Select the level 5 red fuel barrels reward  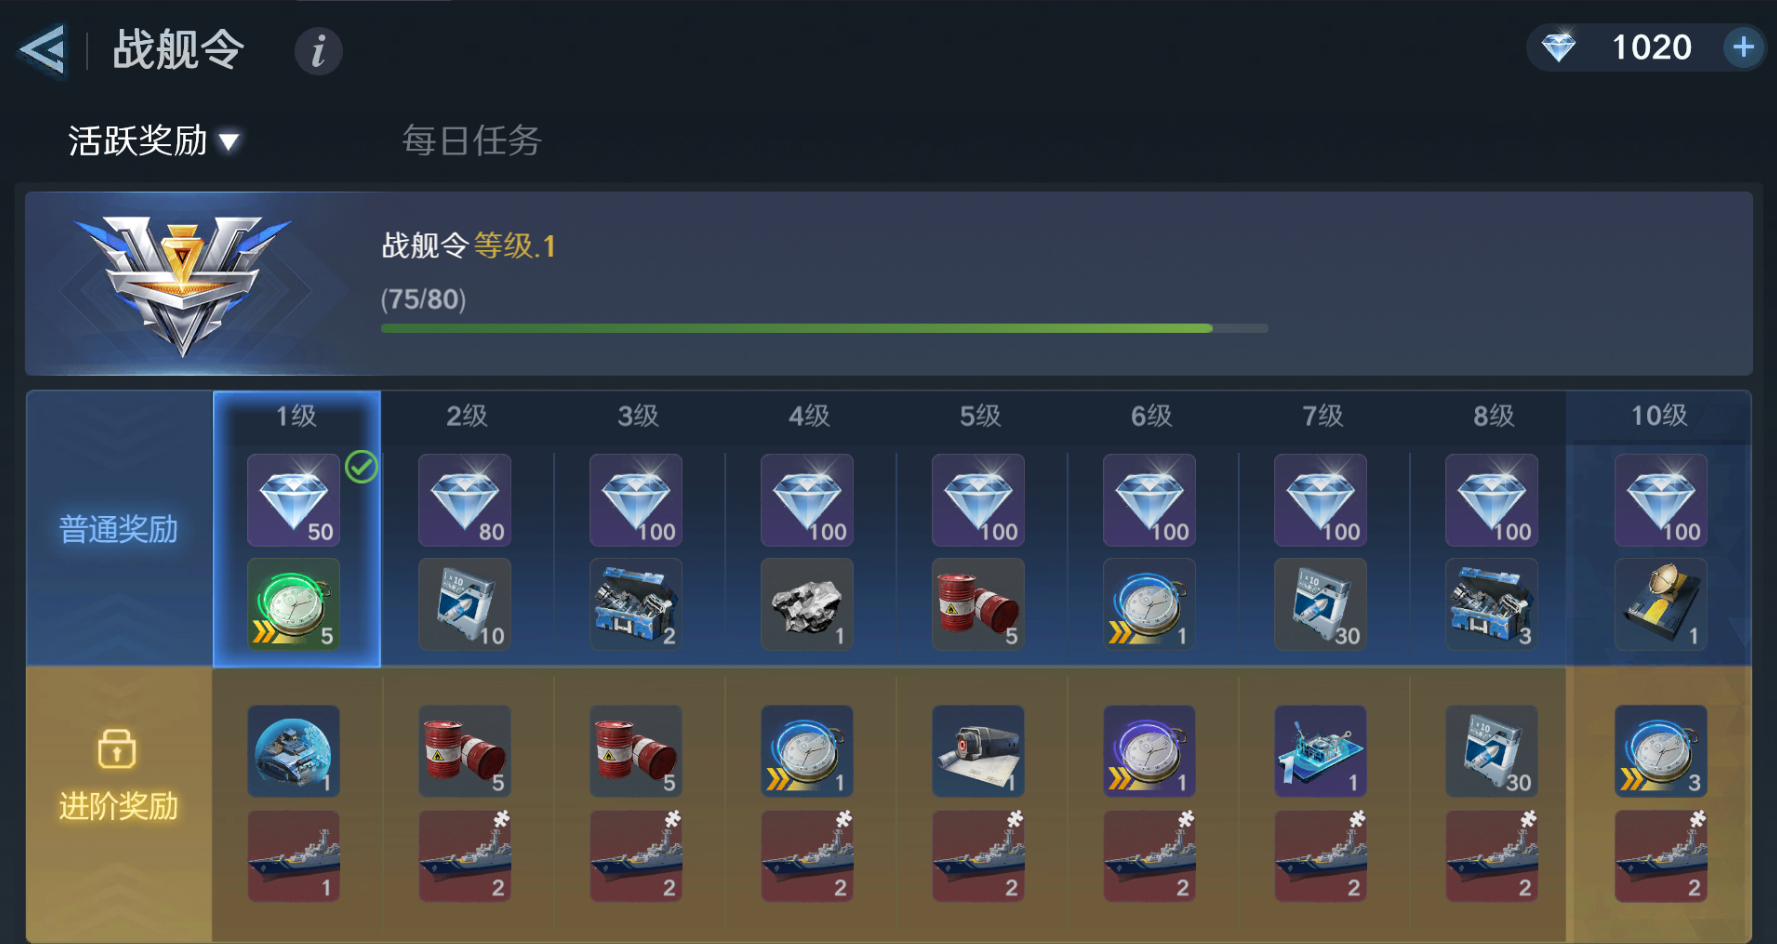pos(978,604)
